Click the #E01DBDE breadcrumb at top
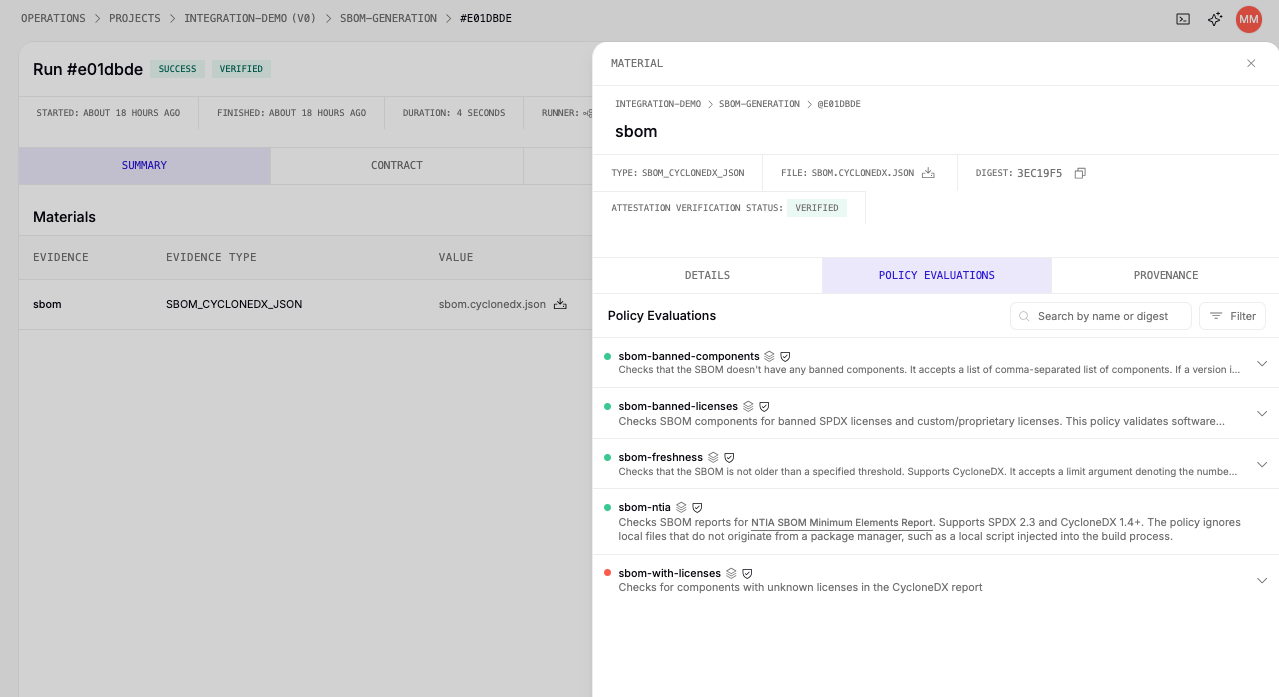1279x697 pixels. 486,18
